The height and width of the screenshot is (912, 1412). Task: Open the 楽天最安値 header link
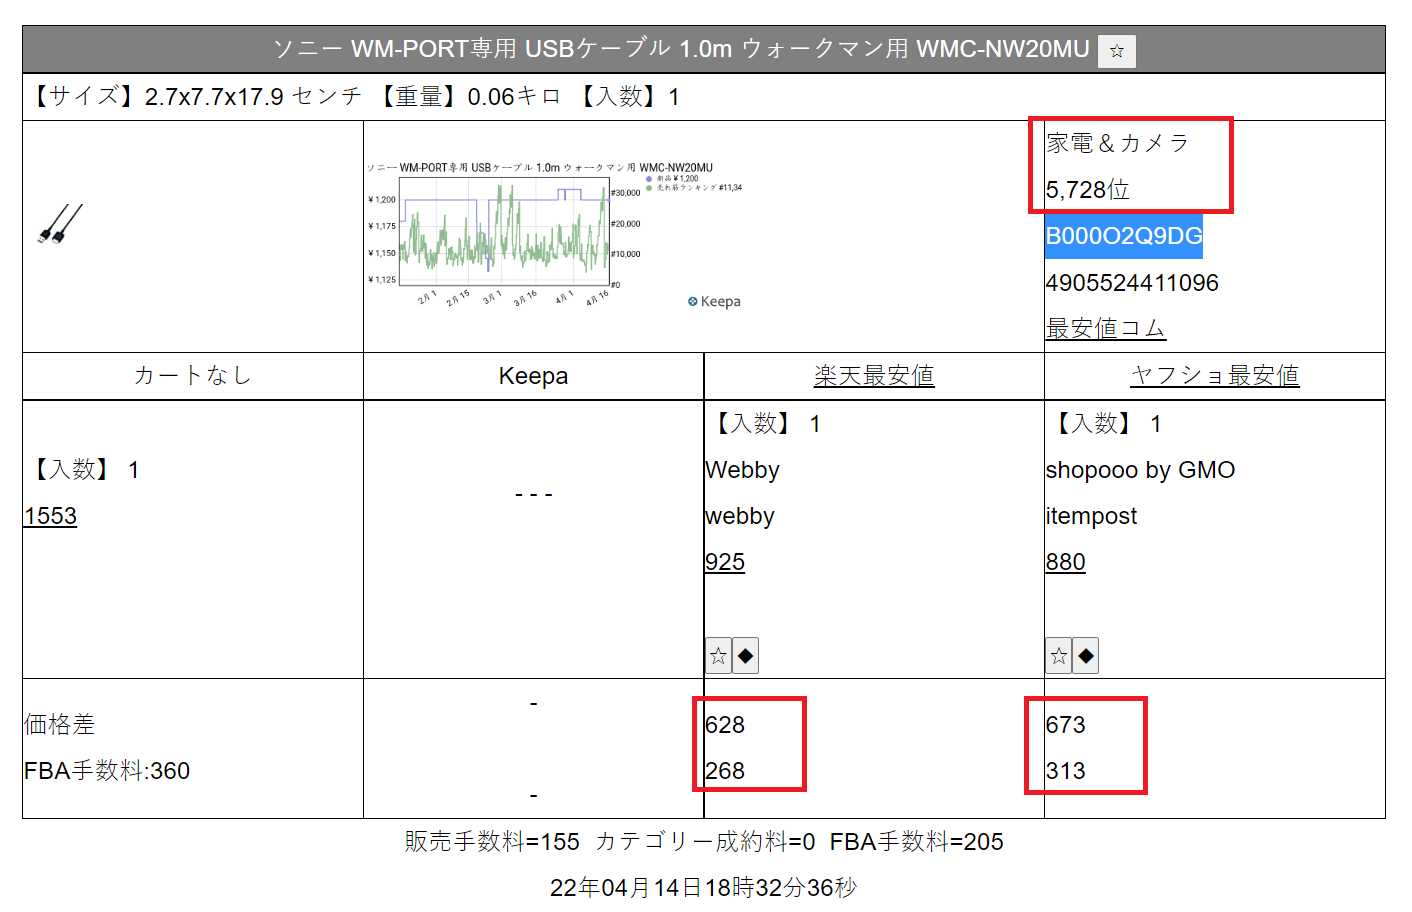[874, 375]
